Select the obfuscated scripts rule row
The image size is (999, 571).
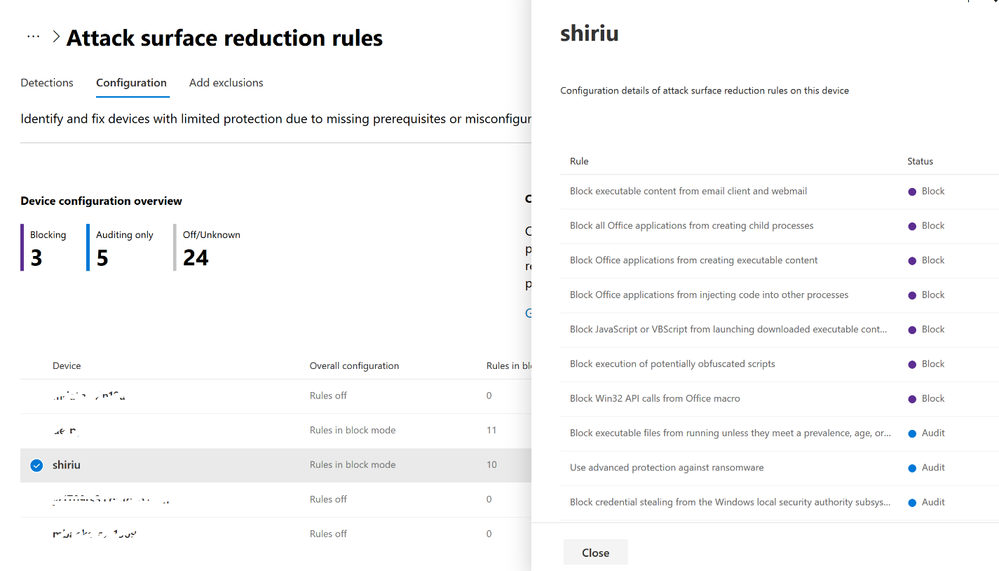pos(780,365)
